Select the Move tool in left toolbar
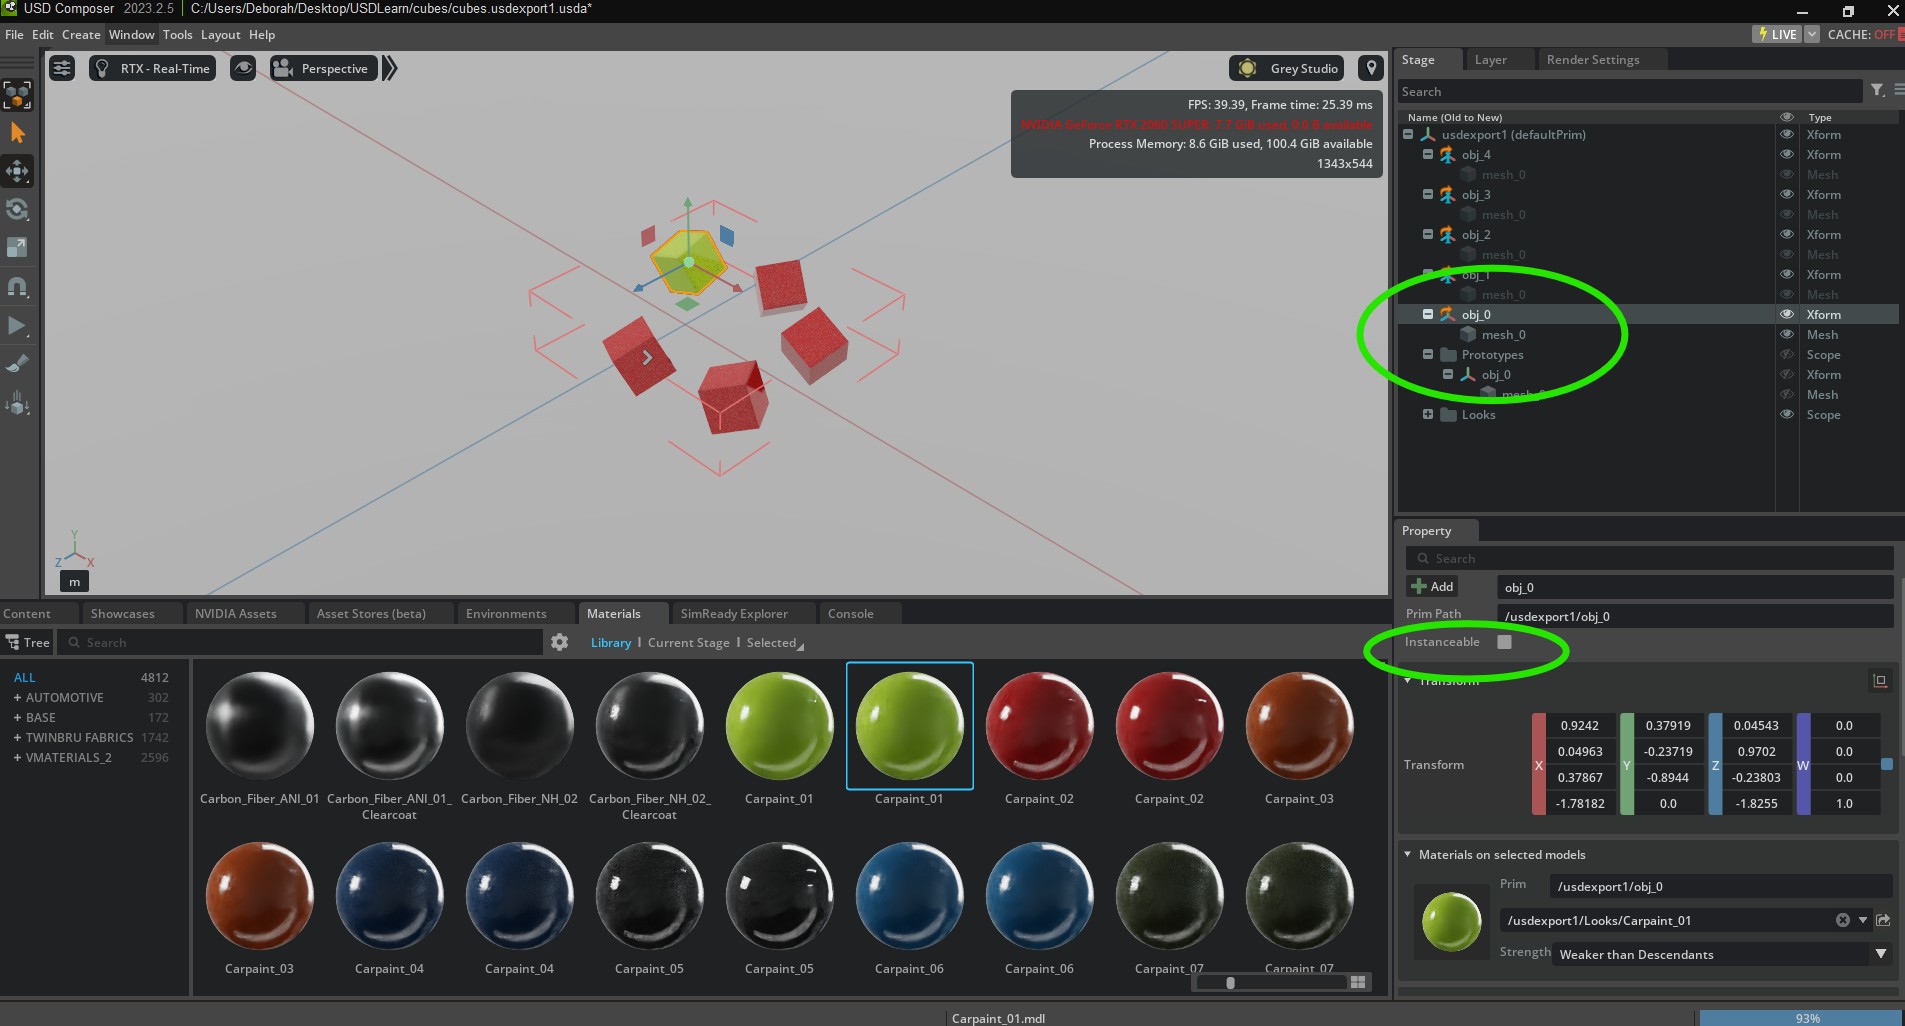Screen dimensions: 1905x1026 click(17, 171)
